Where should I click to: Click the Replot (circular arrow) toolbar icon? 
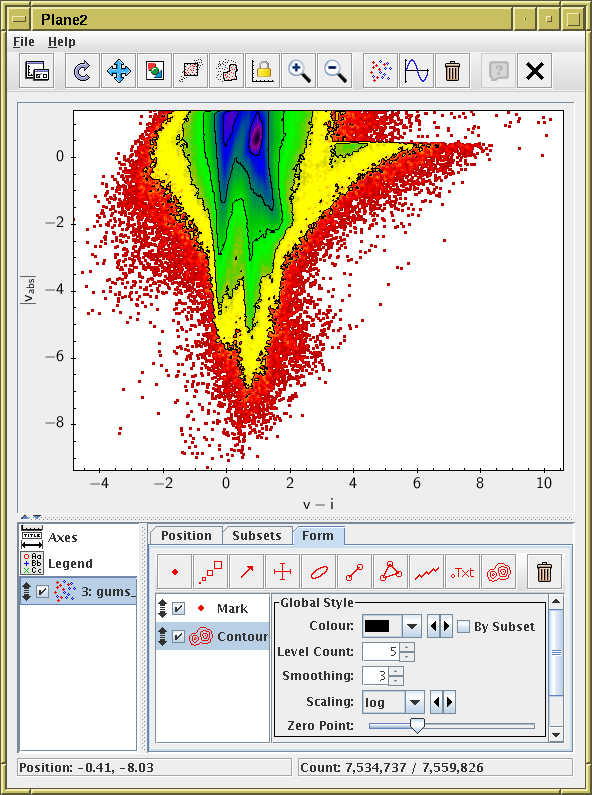point(82,71)
